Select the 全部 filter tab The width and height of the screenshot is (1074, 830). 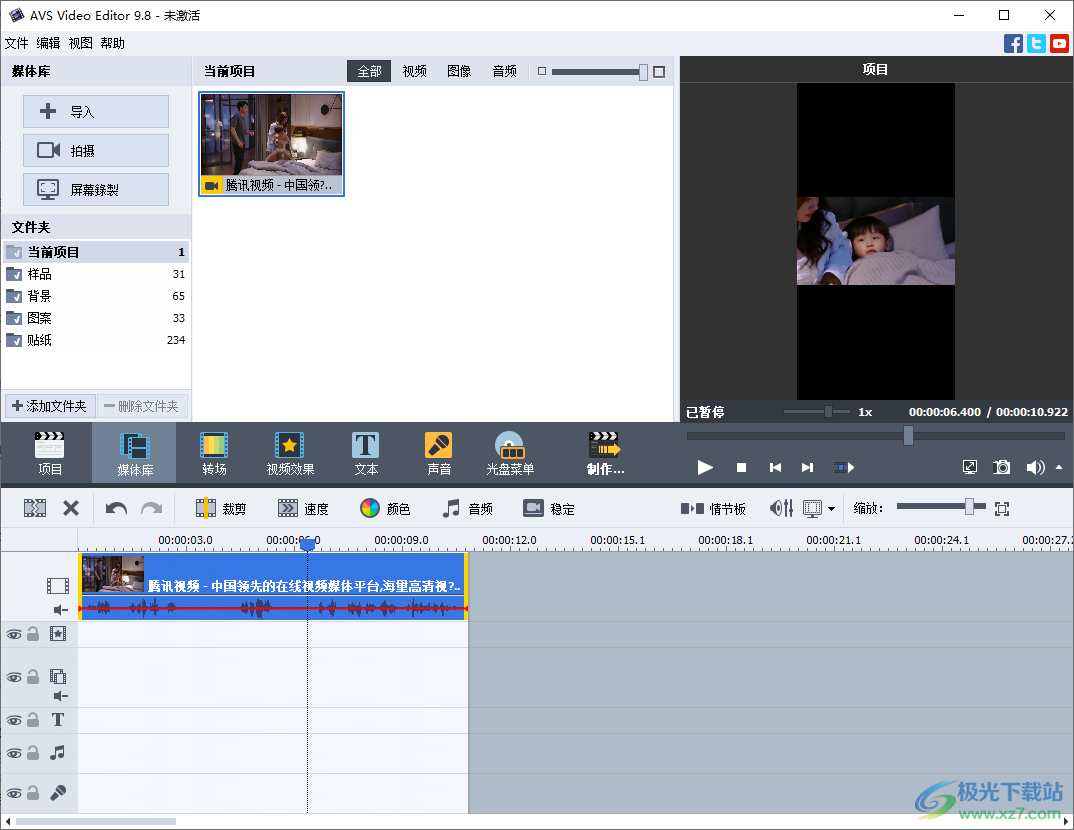[x=369, y=71]
